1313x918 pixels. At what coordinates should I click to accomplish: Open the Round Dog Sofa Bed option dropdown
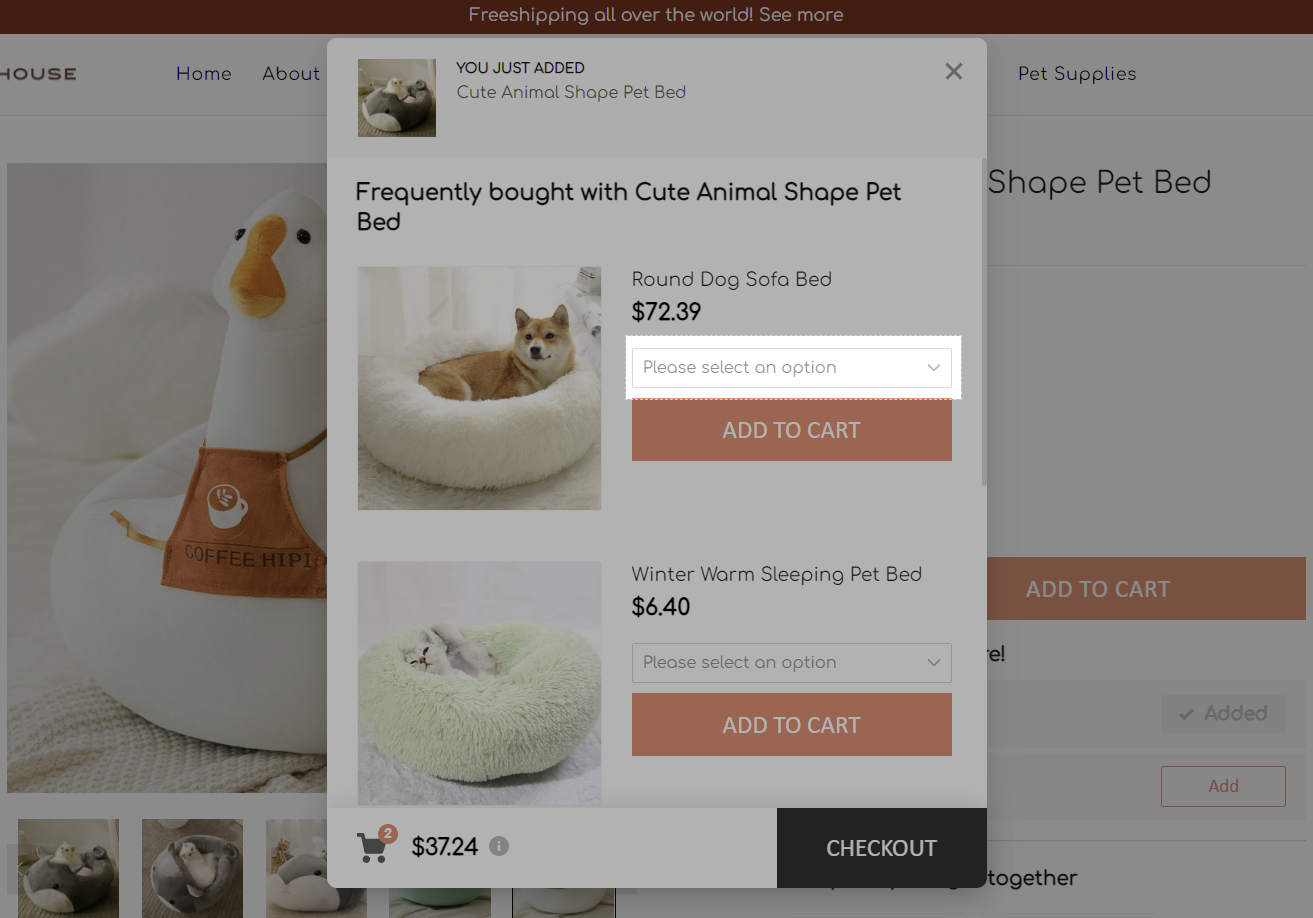tap(791, 368)
